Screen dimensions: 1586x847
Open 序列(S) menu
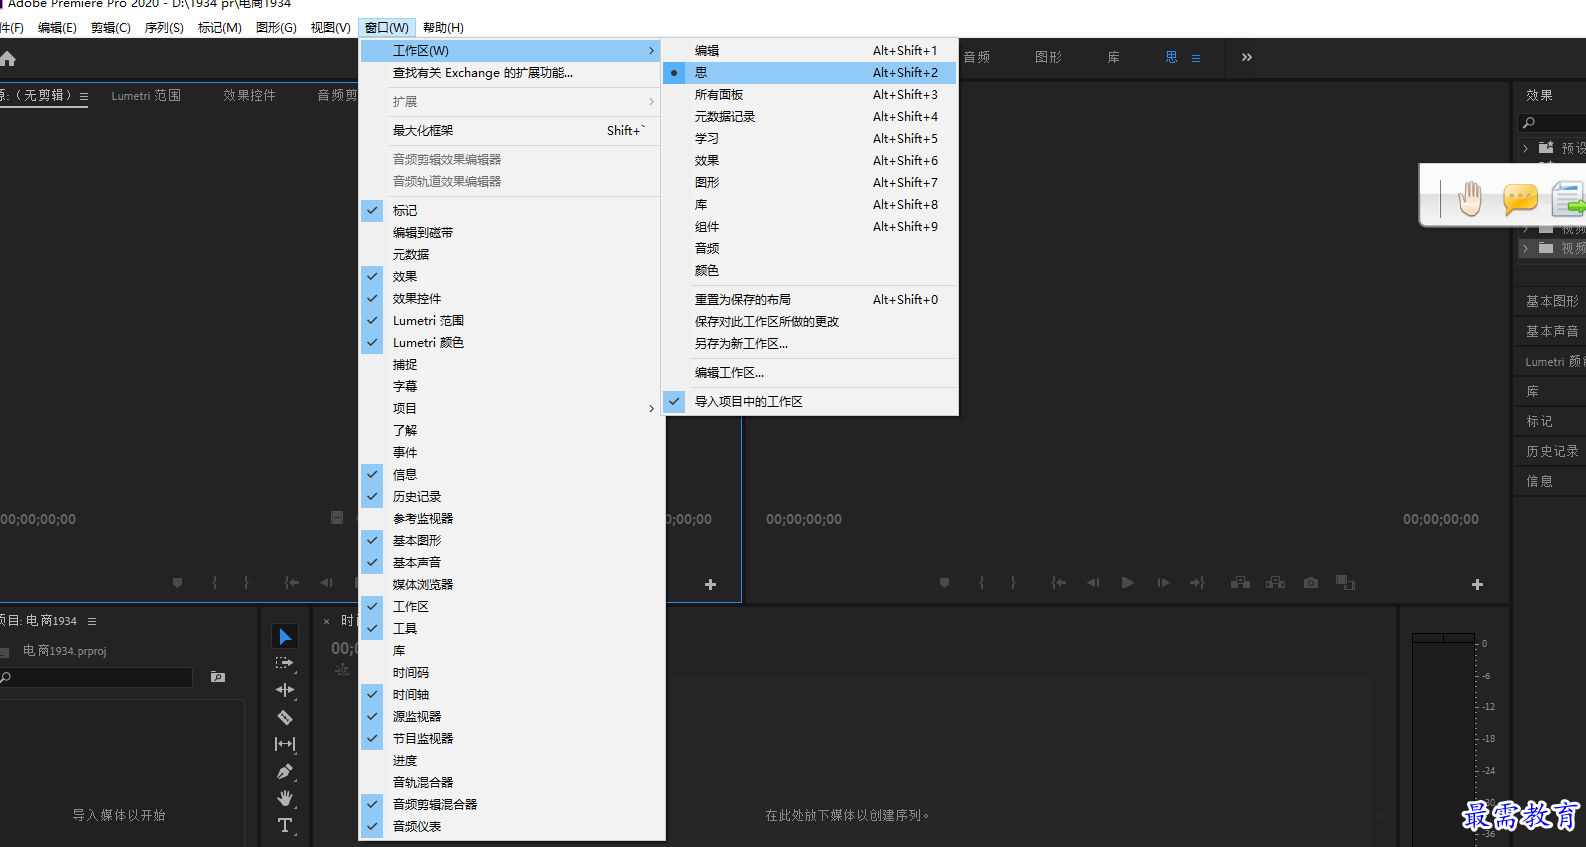tap(164, 28)
